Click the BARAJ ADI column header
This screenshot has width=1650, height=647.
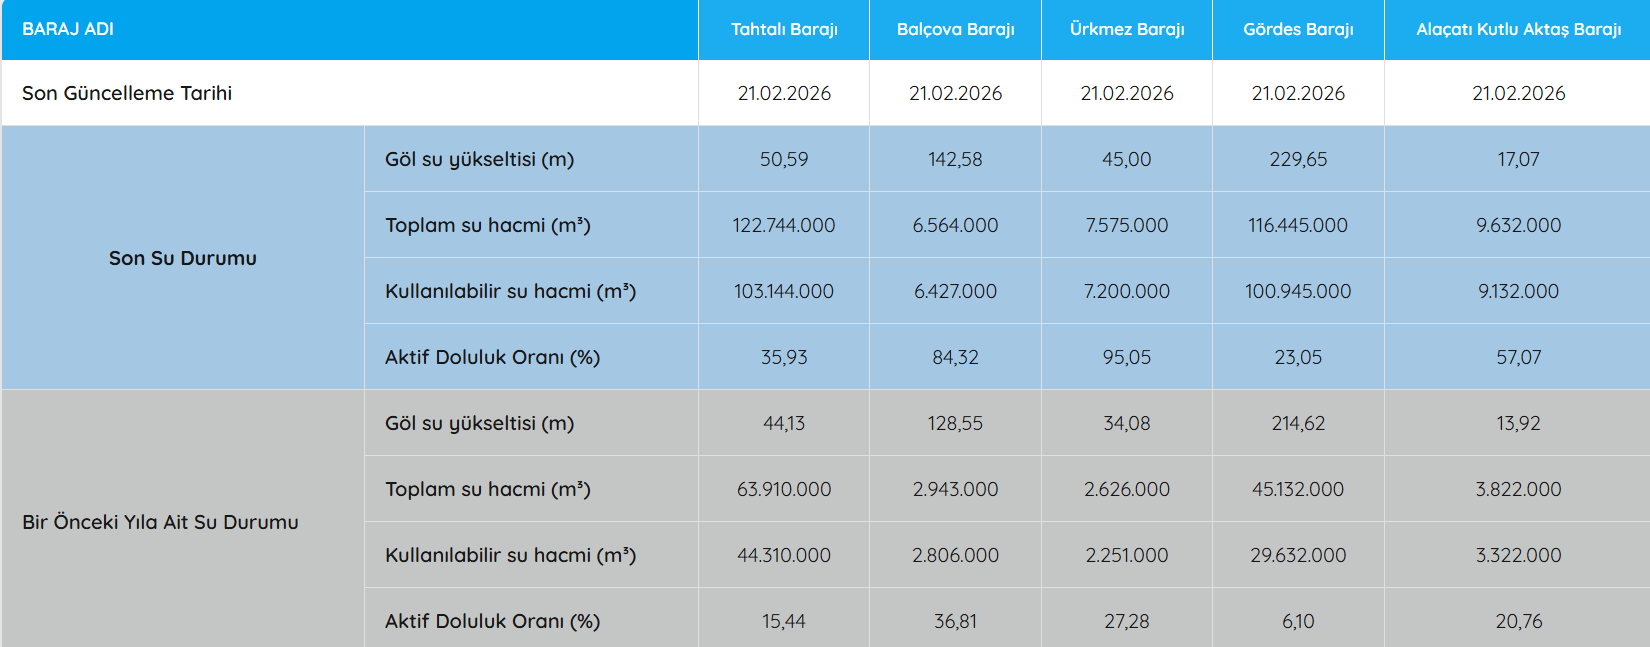(68, 29)
